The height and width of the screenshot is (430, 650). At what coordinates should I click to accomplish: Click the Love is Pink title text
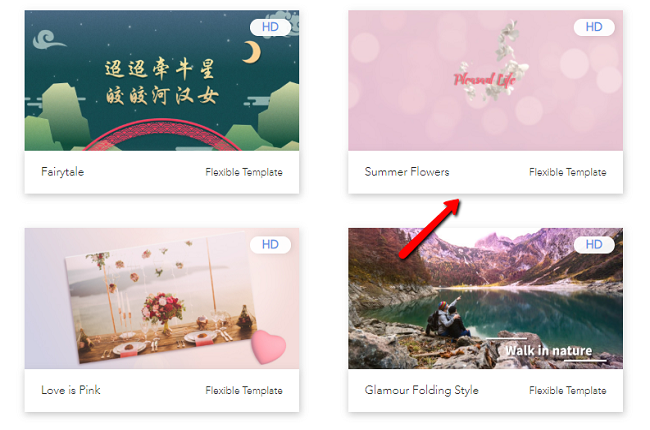pyautogui.click(x=71, y=390)
